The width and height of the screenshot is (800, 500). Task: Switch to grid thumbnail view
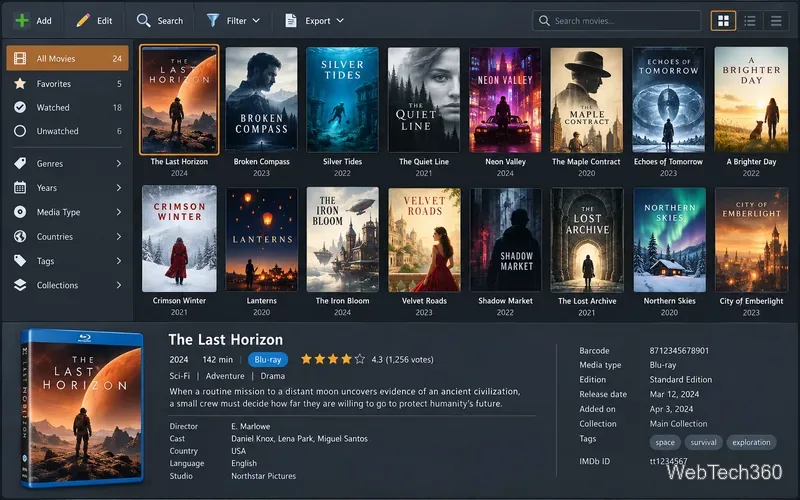723,21
